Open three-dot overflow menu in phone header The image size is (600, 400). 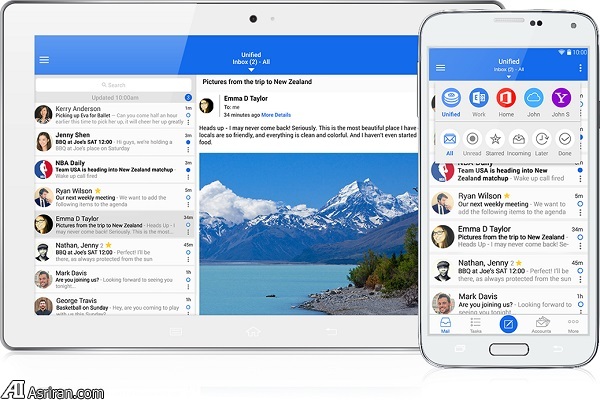point(577,67)
